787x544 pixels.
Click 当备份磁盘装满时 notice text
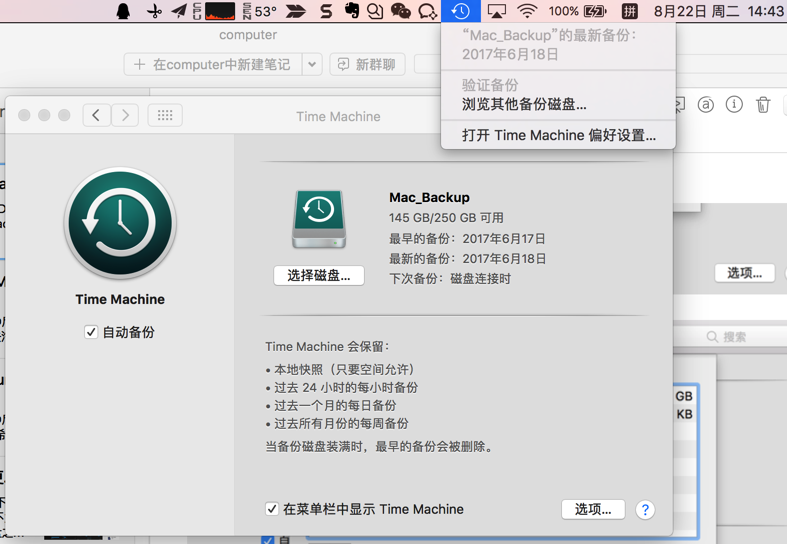point(379,446)
